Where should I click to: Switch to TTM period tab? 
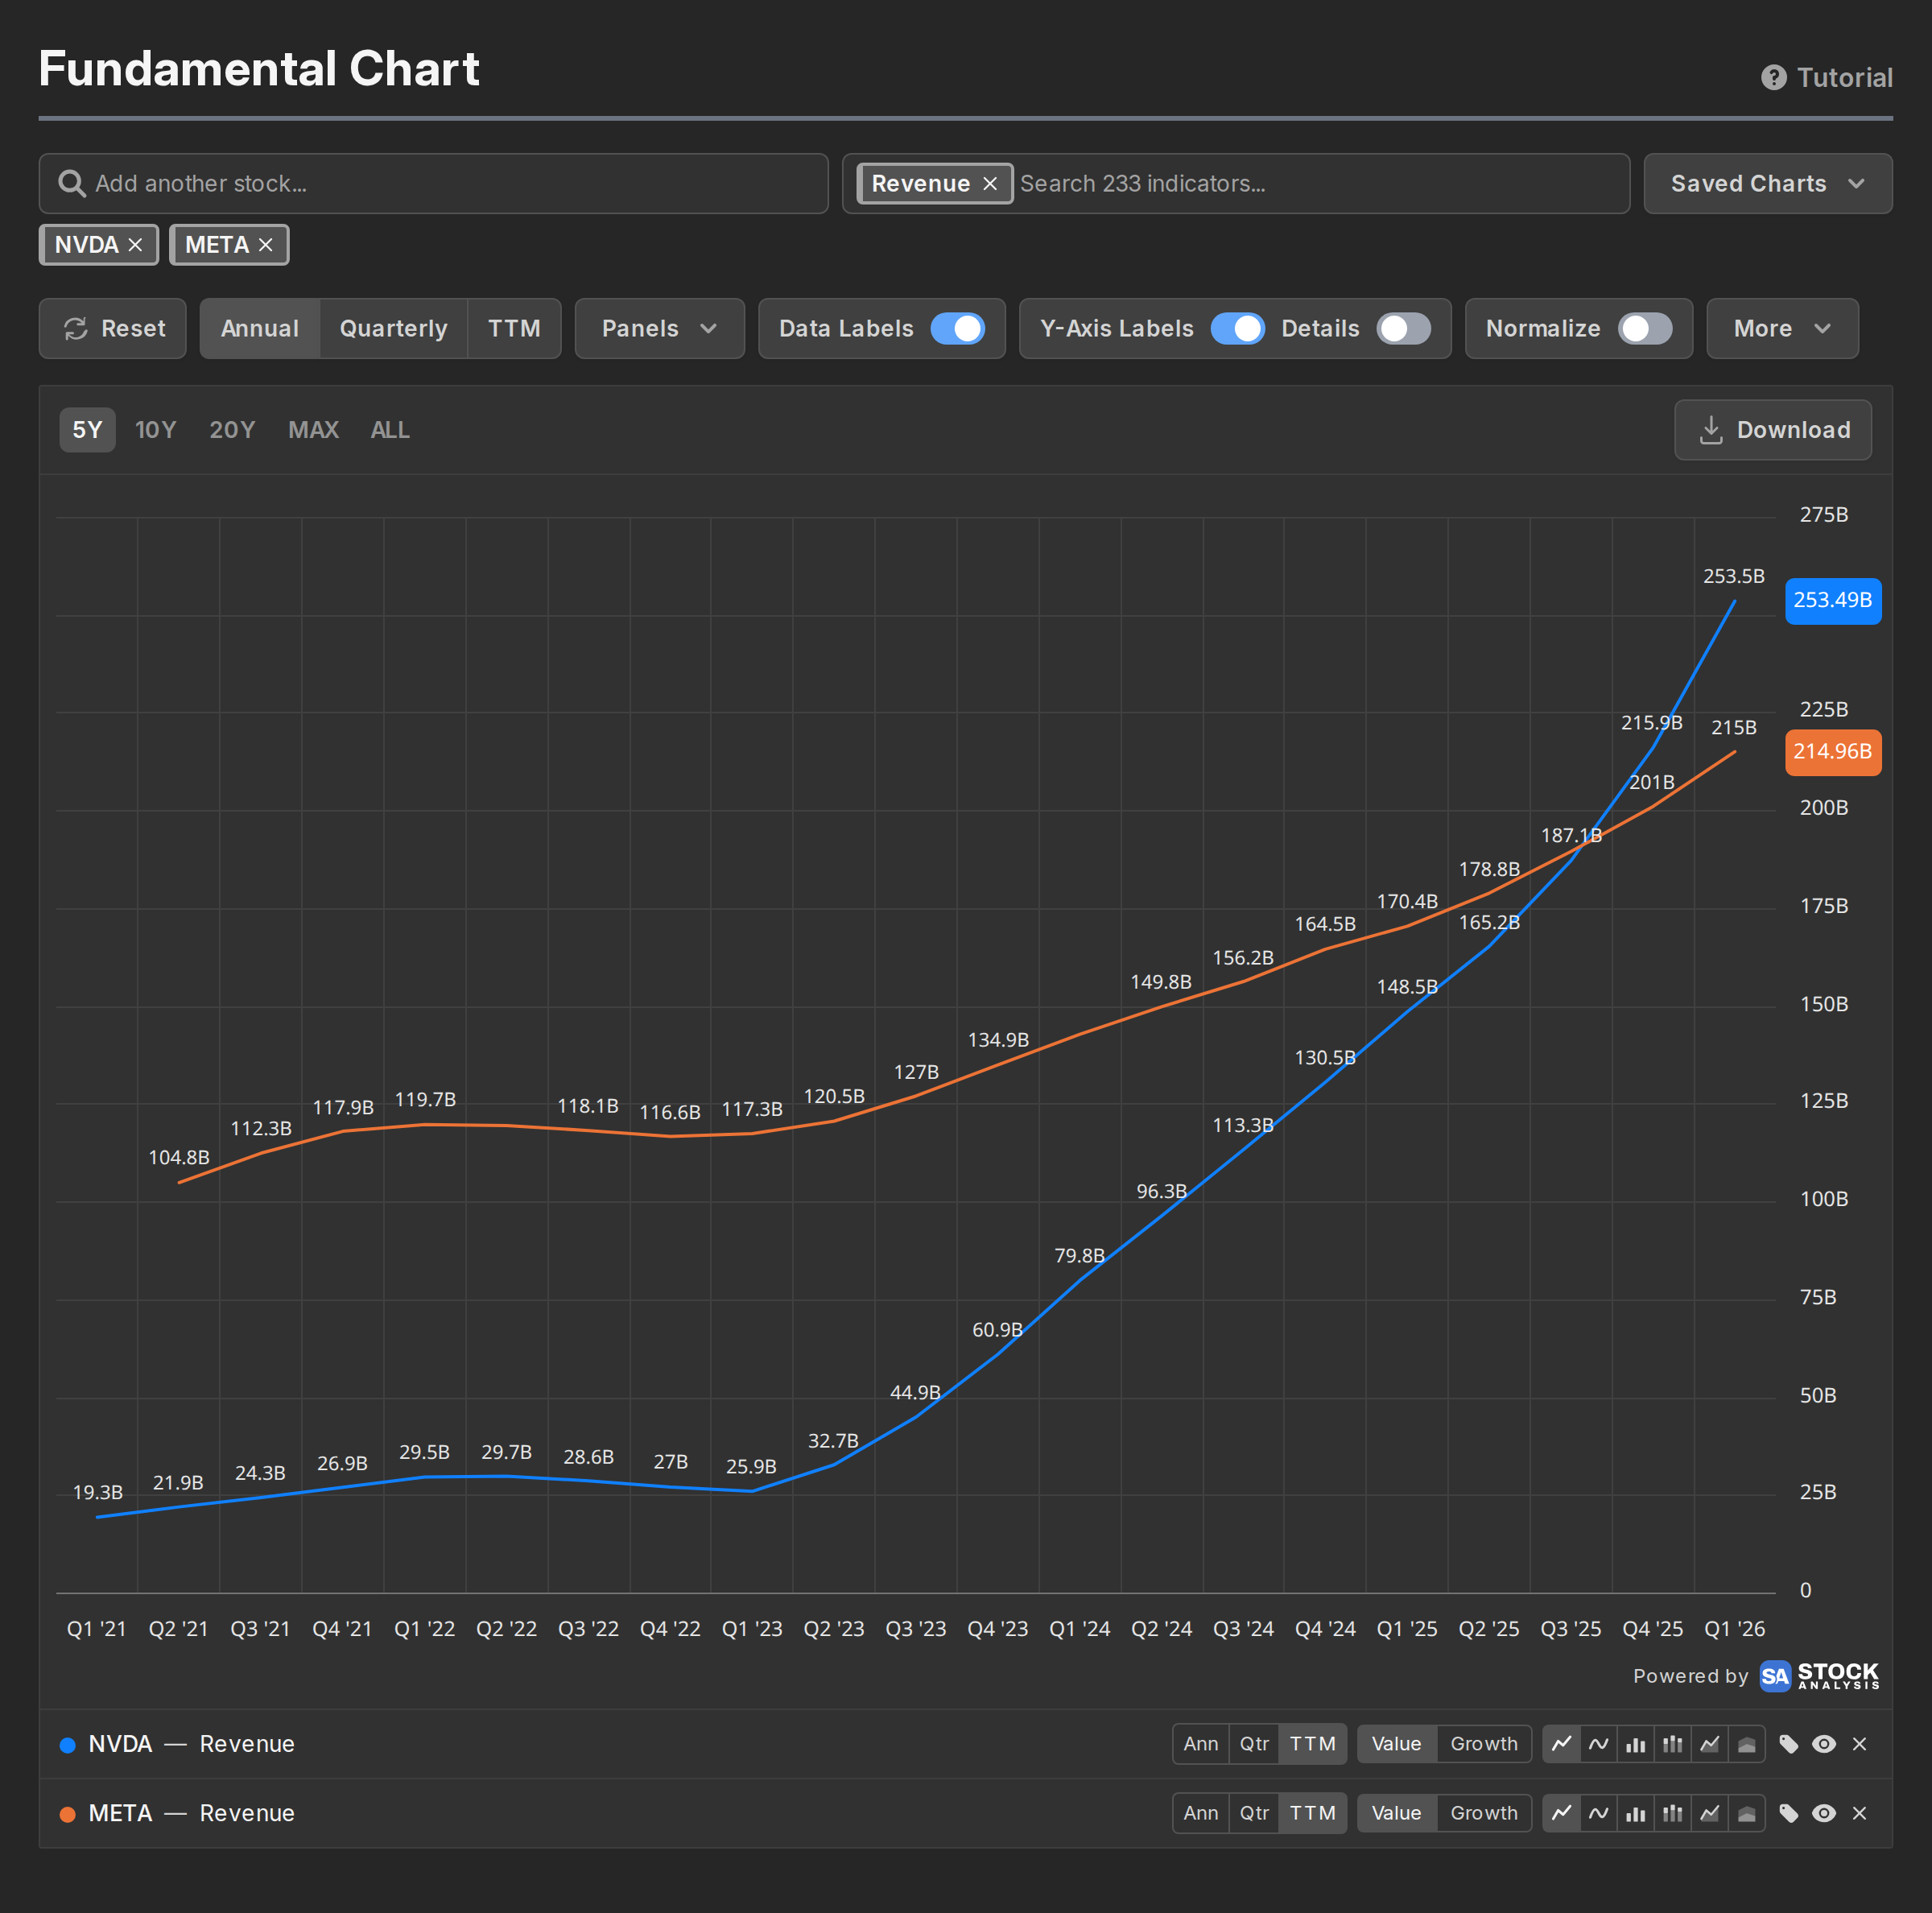pos(514,329)
